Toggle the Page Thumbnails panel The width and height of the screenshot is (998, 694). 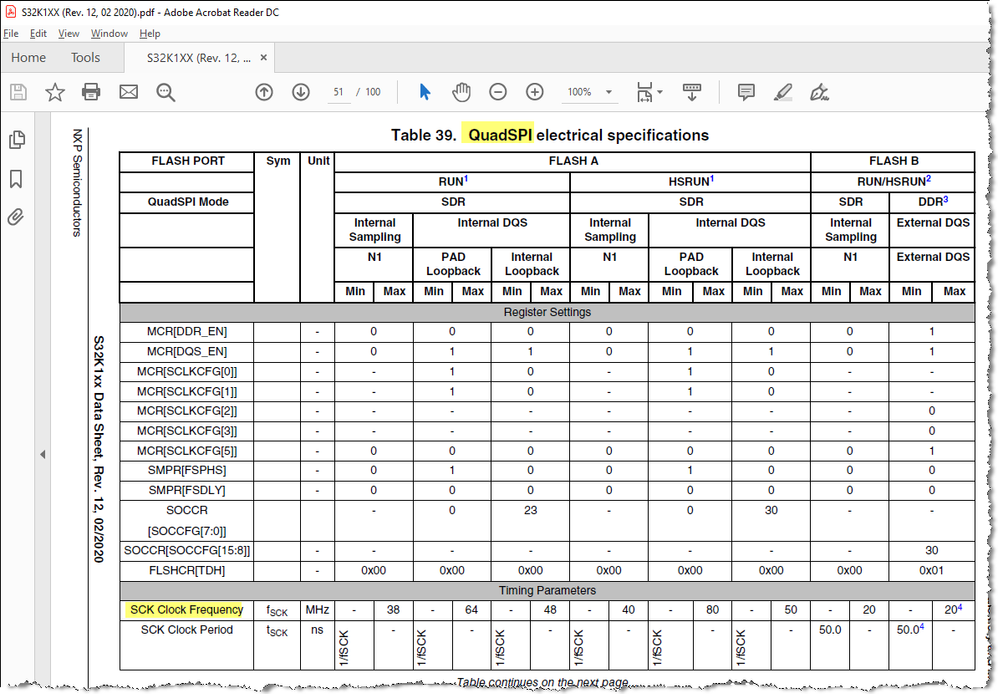click(x=17, y=140)
